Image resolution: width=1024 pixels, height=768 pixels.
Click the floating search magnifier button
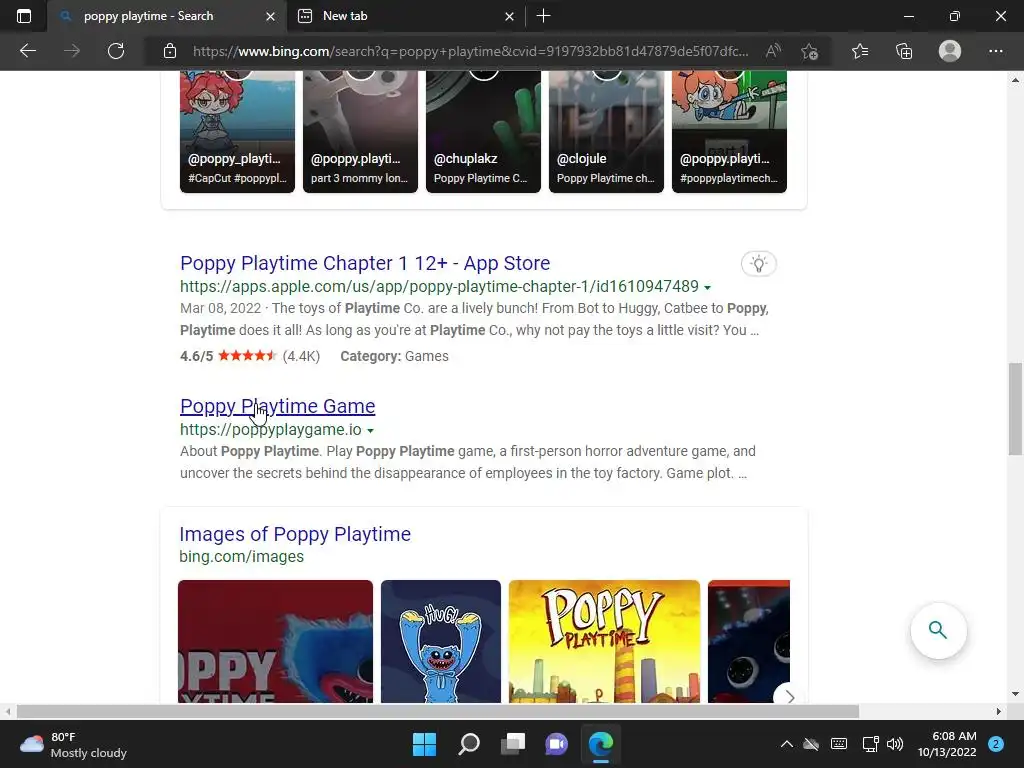[938, 631]
